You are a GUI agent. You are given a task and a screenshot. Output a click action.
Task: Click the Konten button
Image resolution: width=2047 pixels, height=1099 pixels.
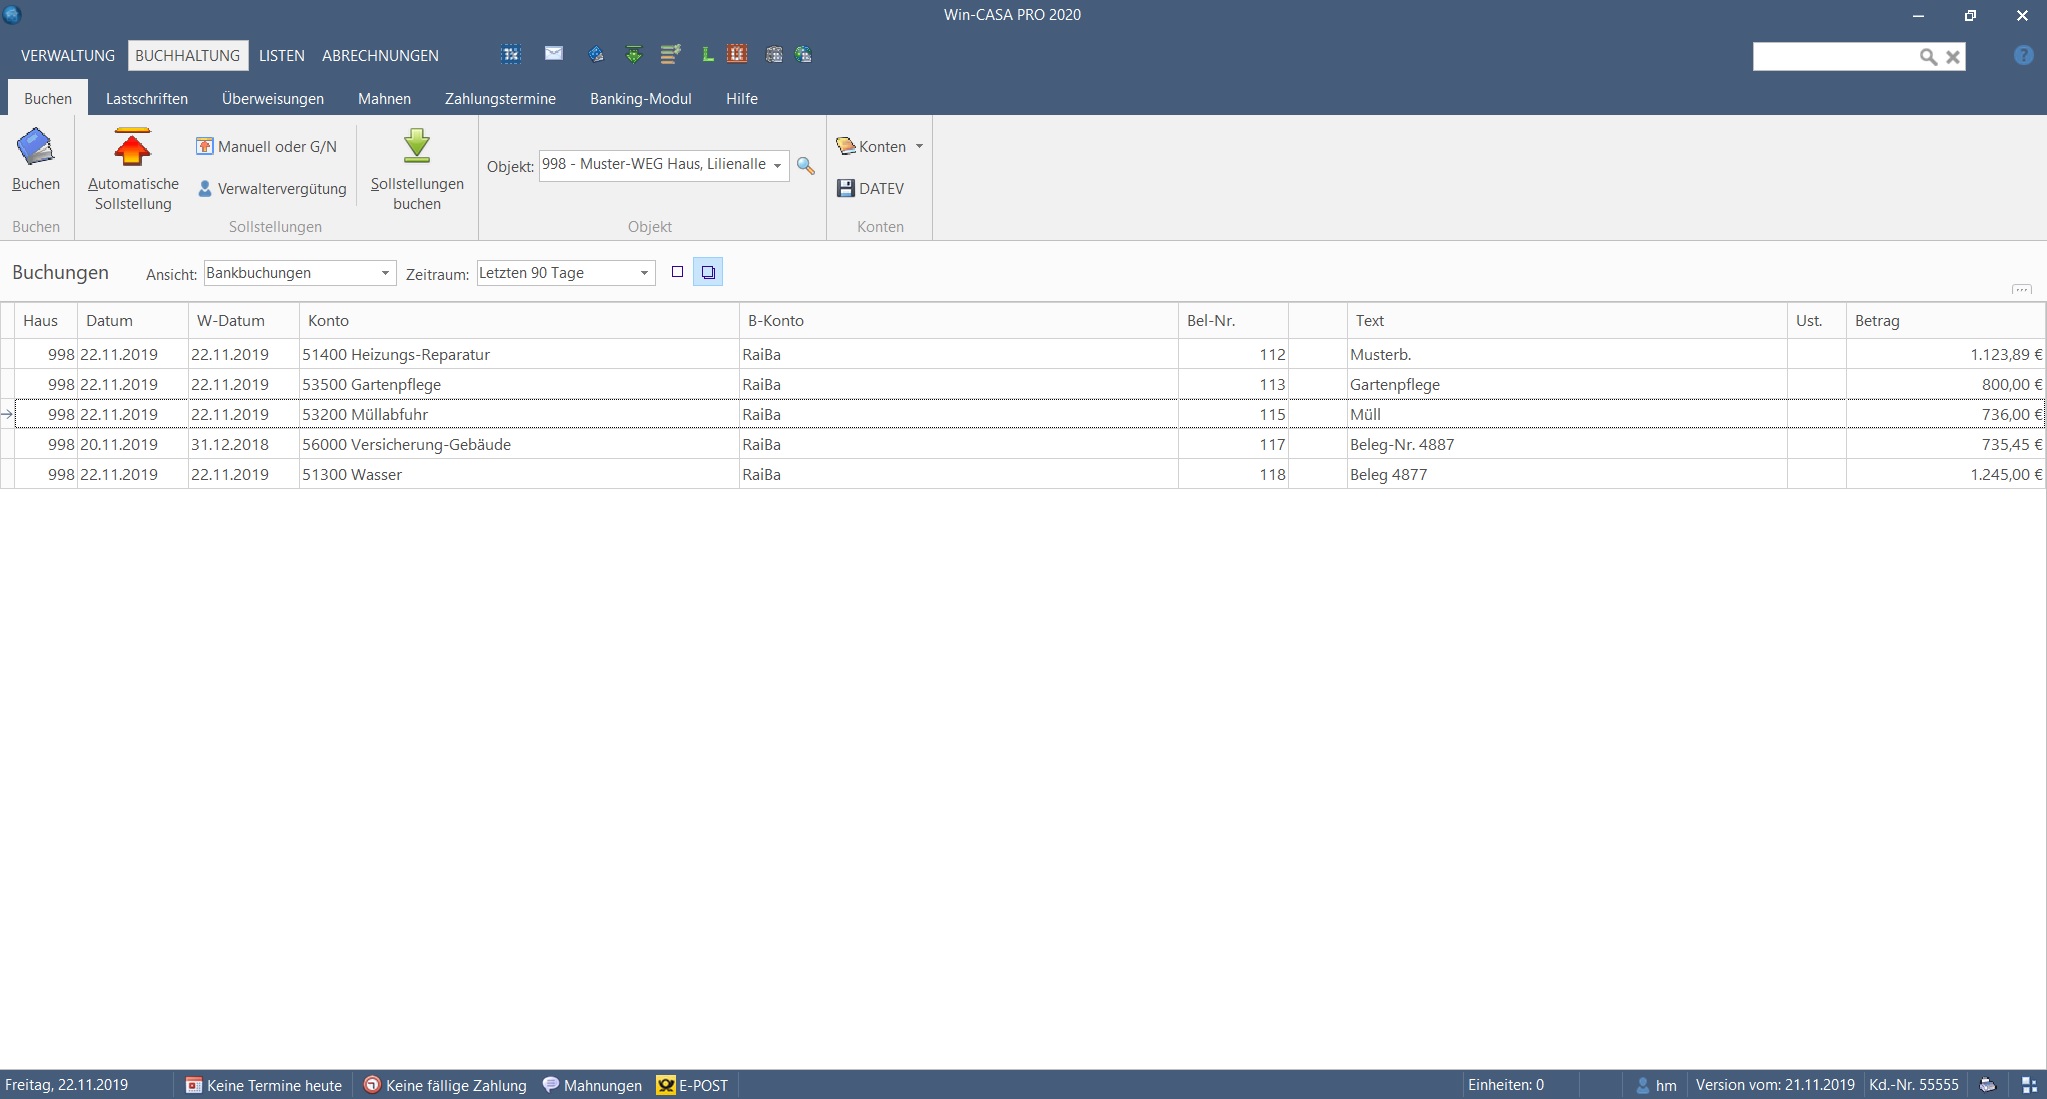tap(872, 146)
